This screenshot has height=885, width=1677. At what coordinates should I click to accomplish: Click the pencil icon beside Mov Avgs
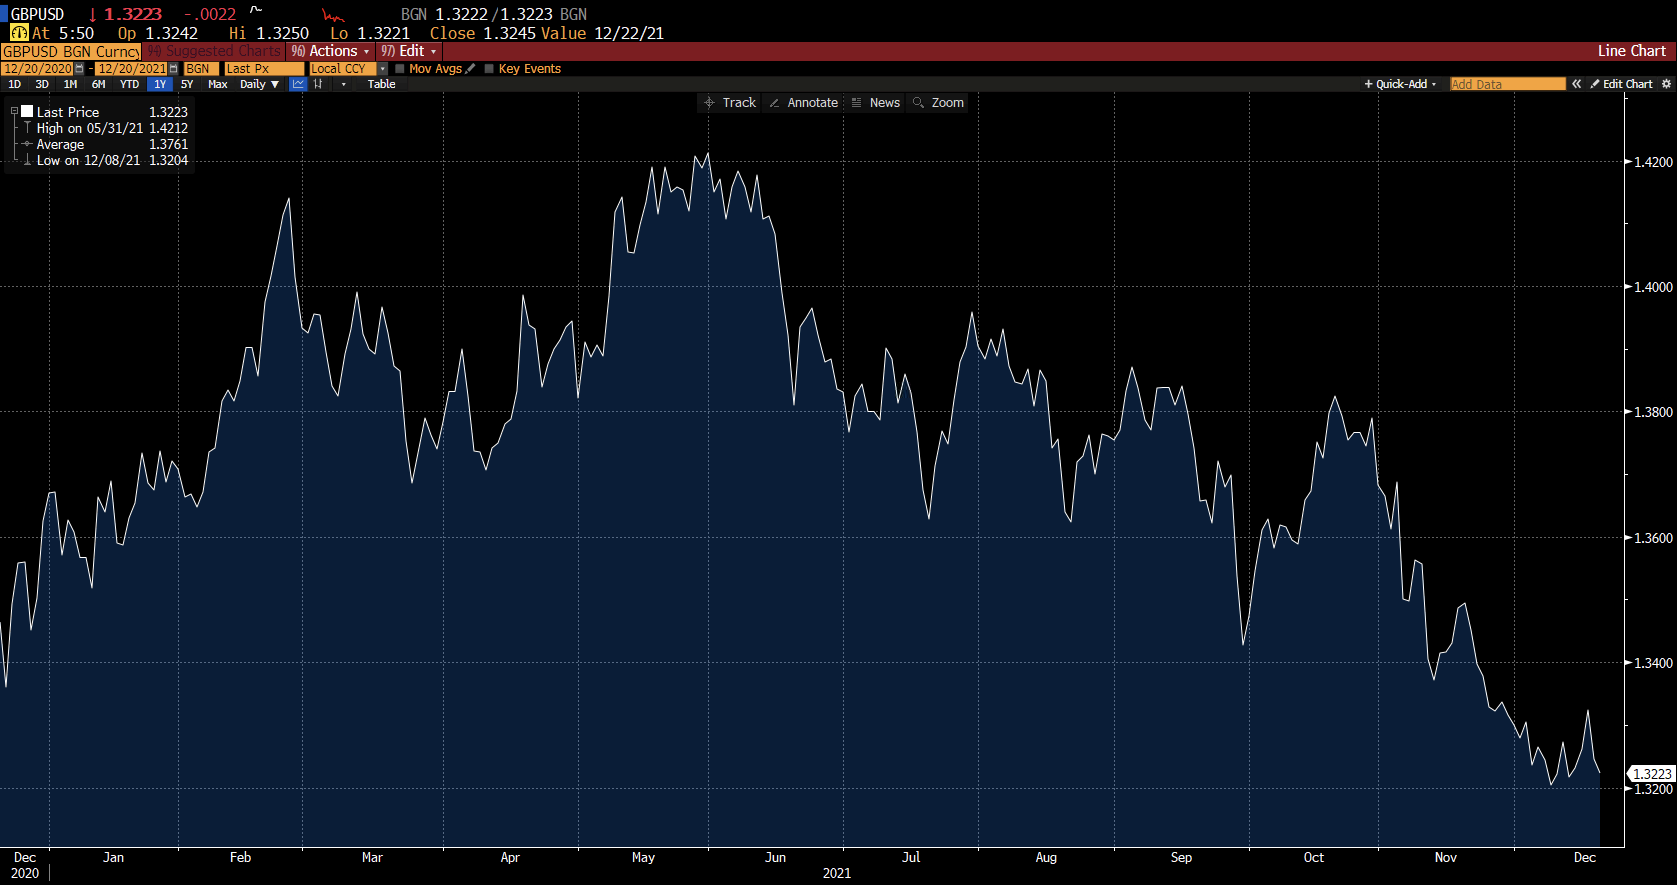click(470, 69)
